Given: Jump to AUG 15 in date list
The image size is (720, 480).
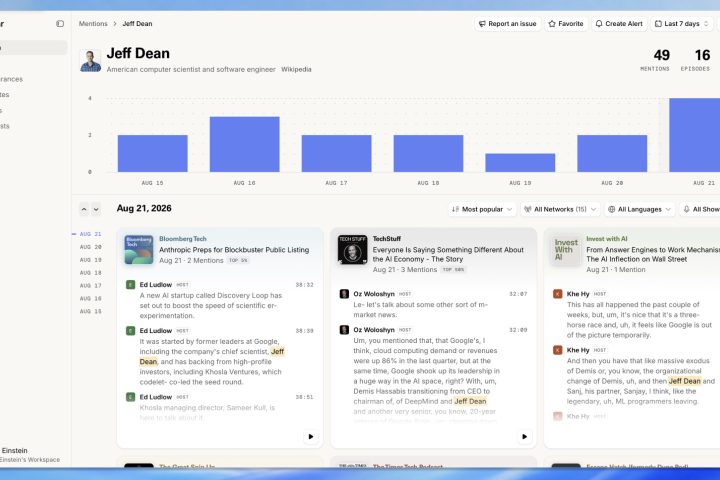Looking at the screenshot, I should coord(90,311).
